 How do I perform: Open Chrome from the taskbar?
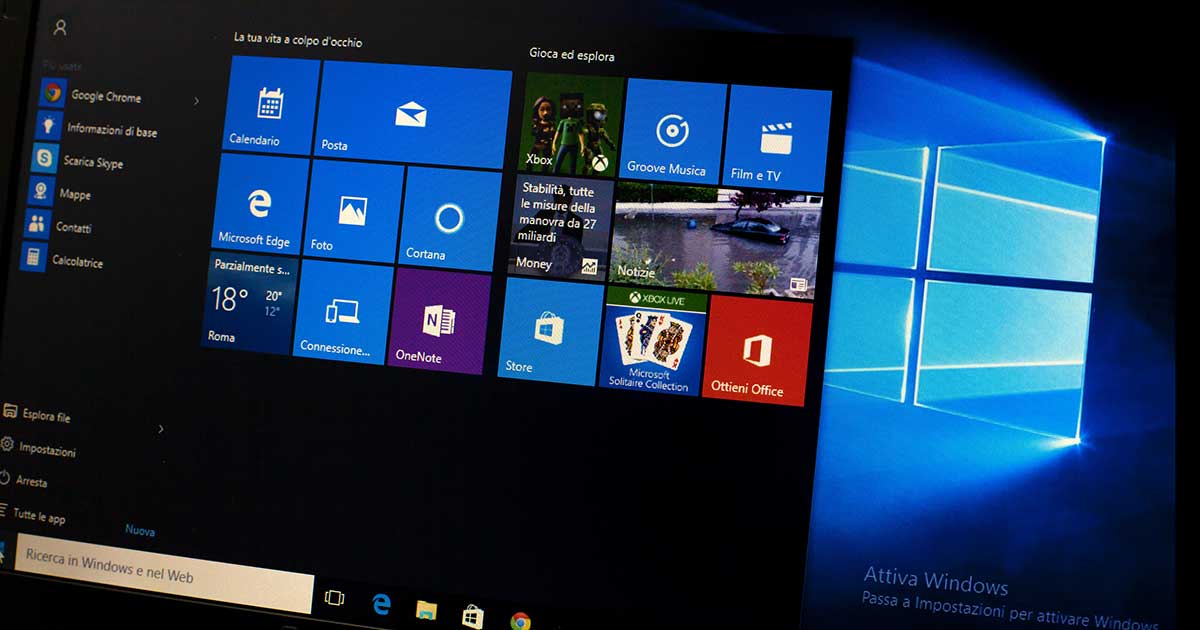click(x=520, y=621)
